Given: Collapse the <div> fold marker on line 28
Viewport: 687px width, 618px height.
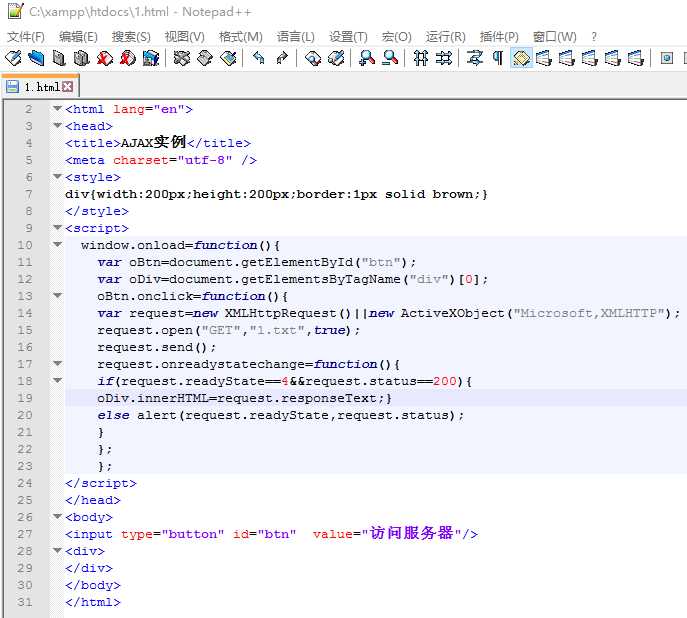Looking at the screenshot, I should tap(57, 551).
